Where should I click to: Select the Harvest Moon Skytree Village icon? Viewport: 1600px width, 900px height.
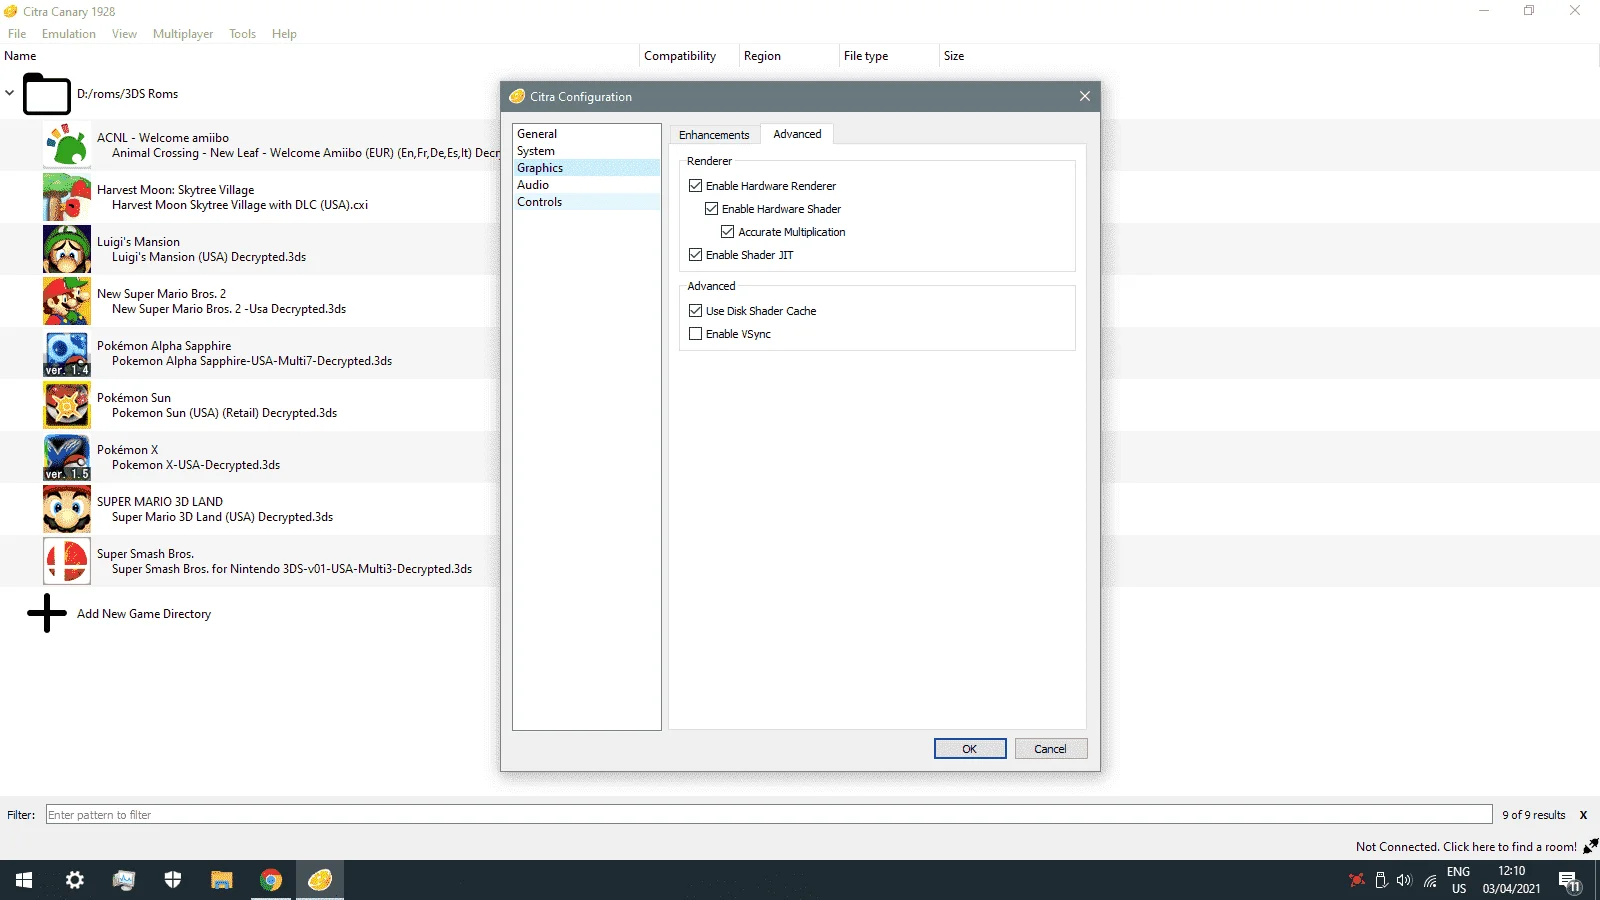(67, 197)
